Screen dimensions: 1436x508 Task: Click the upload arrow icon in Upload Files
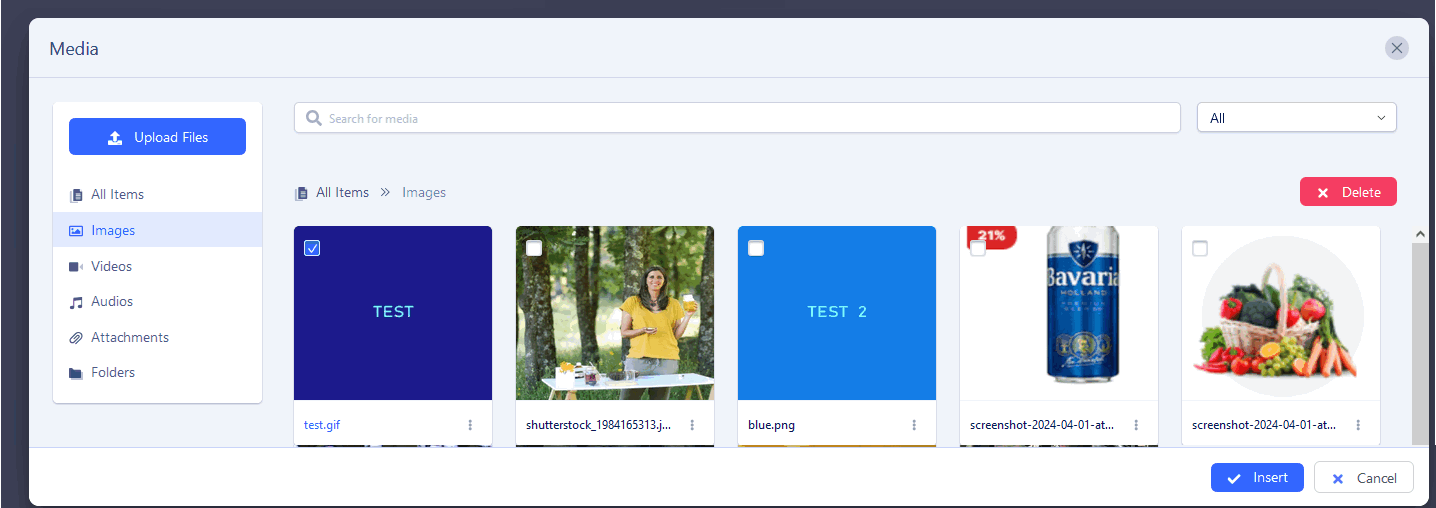point(115,138)
